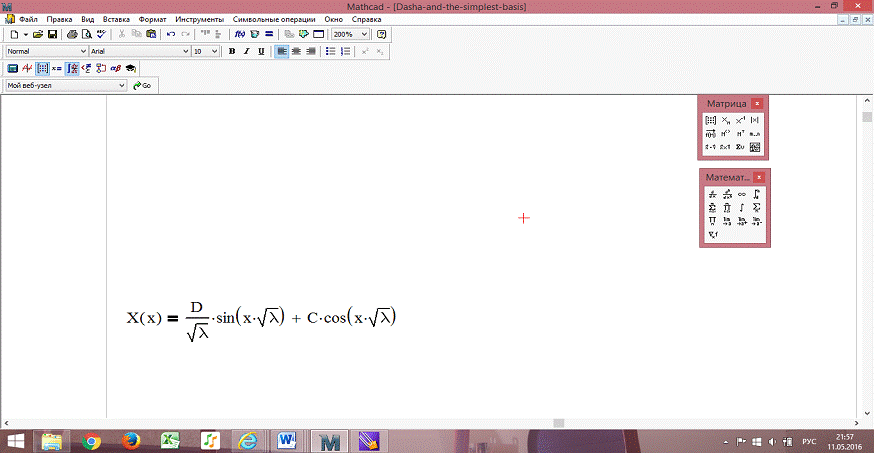This screenshot has height=453, width=874.
Task: Insert matrix icon in Матрица palette
Action: (711, 120)
